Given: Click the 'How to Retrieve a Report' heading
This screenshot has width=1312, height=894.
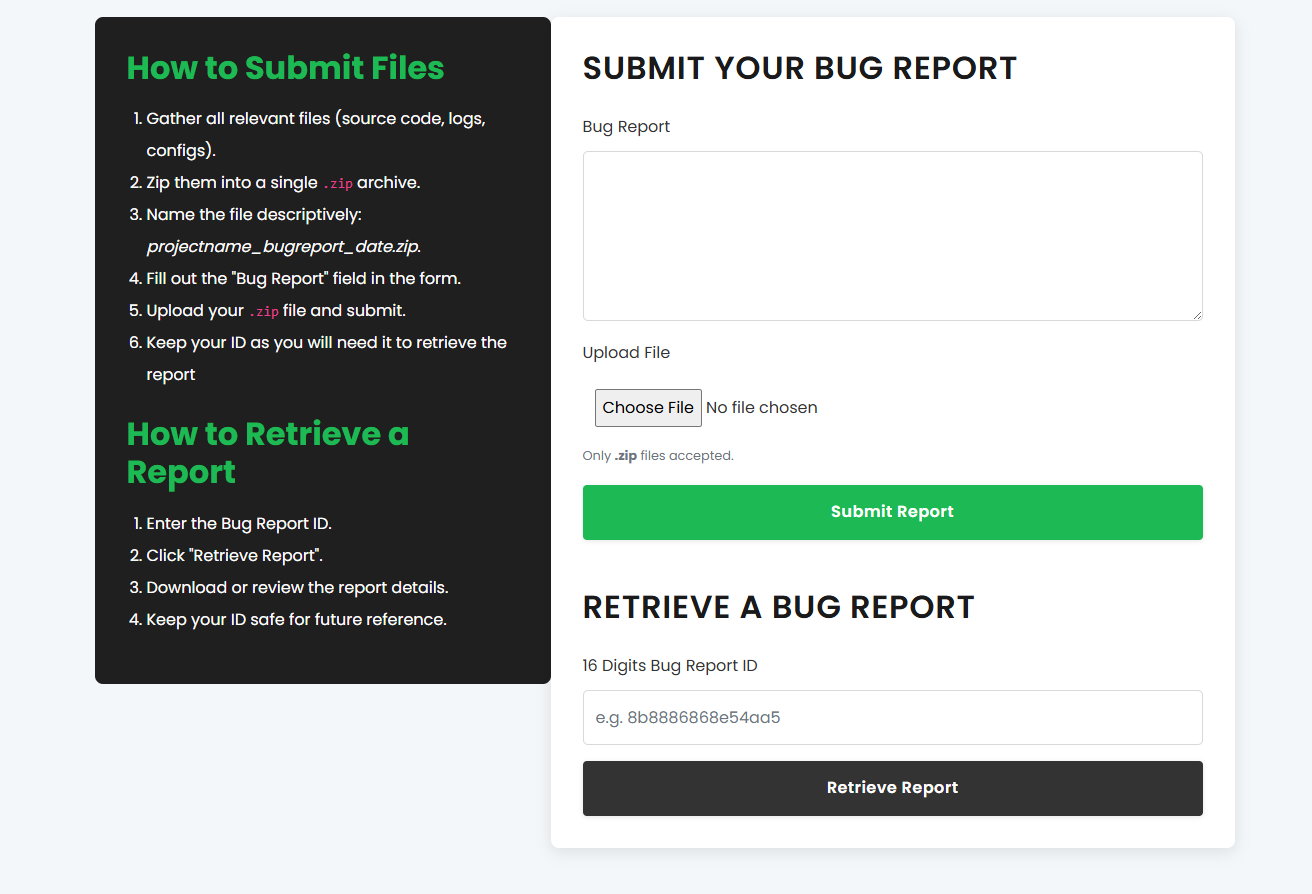Looking at the screenshot, I should click(268, 453).
